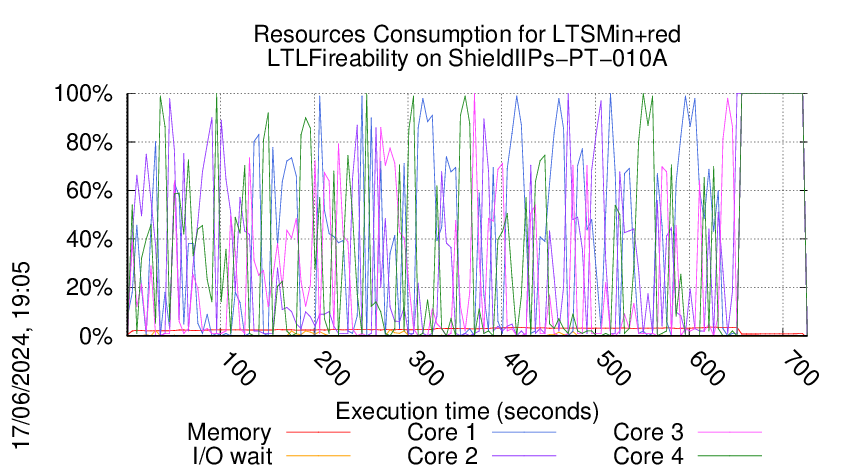Click the Core 3 legend label

click(x=648, y=433)
